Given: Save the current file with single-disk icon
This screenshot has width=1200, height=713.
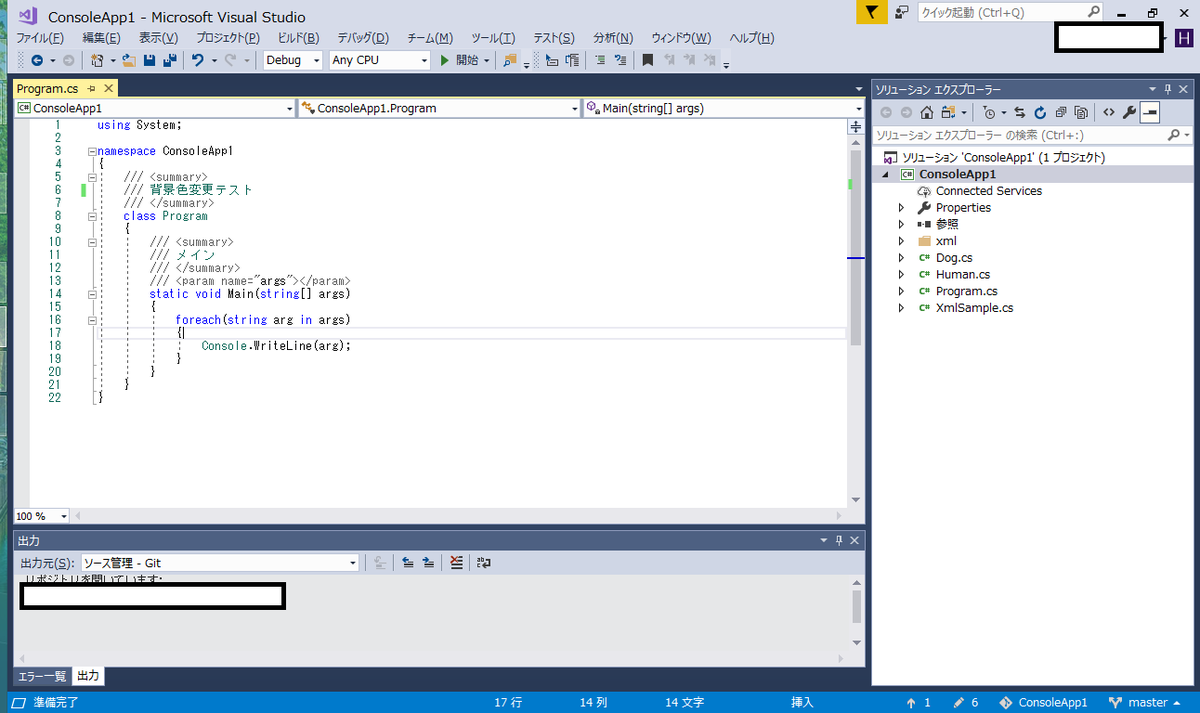Looking at the screenshot, I should pyautogui.click(x=149, y=60).
